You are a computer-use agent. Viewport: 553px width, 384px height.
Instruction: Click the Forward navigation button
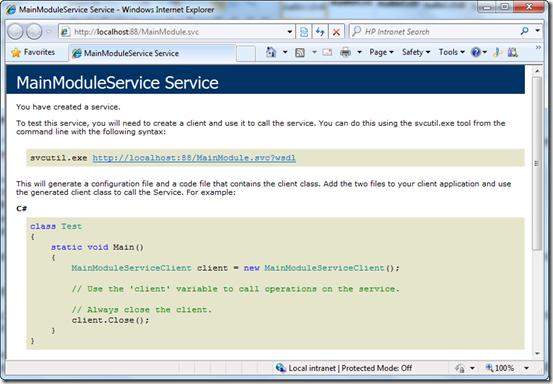34,32
